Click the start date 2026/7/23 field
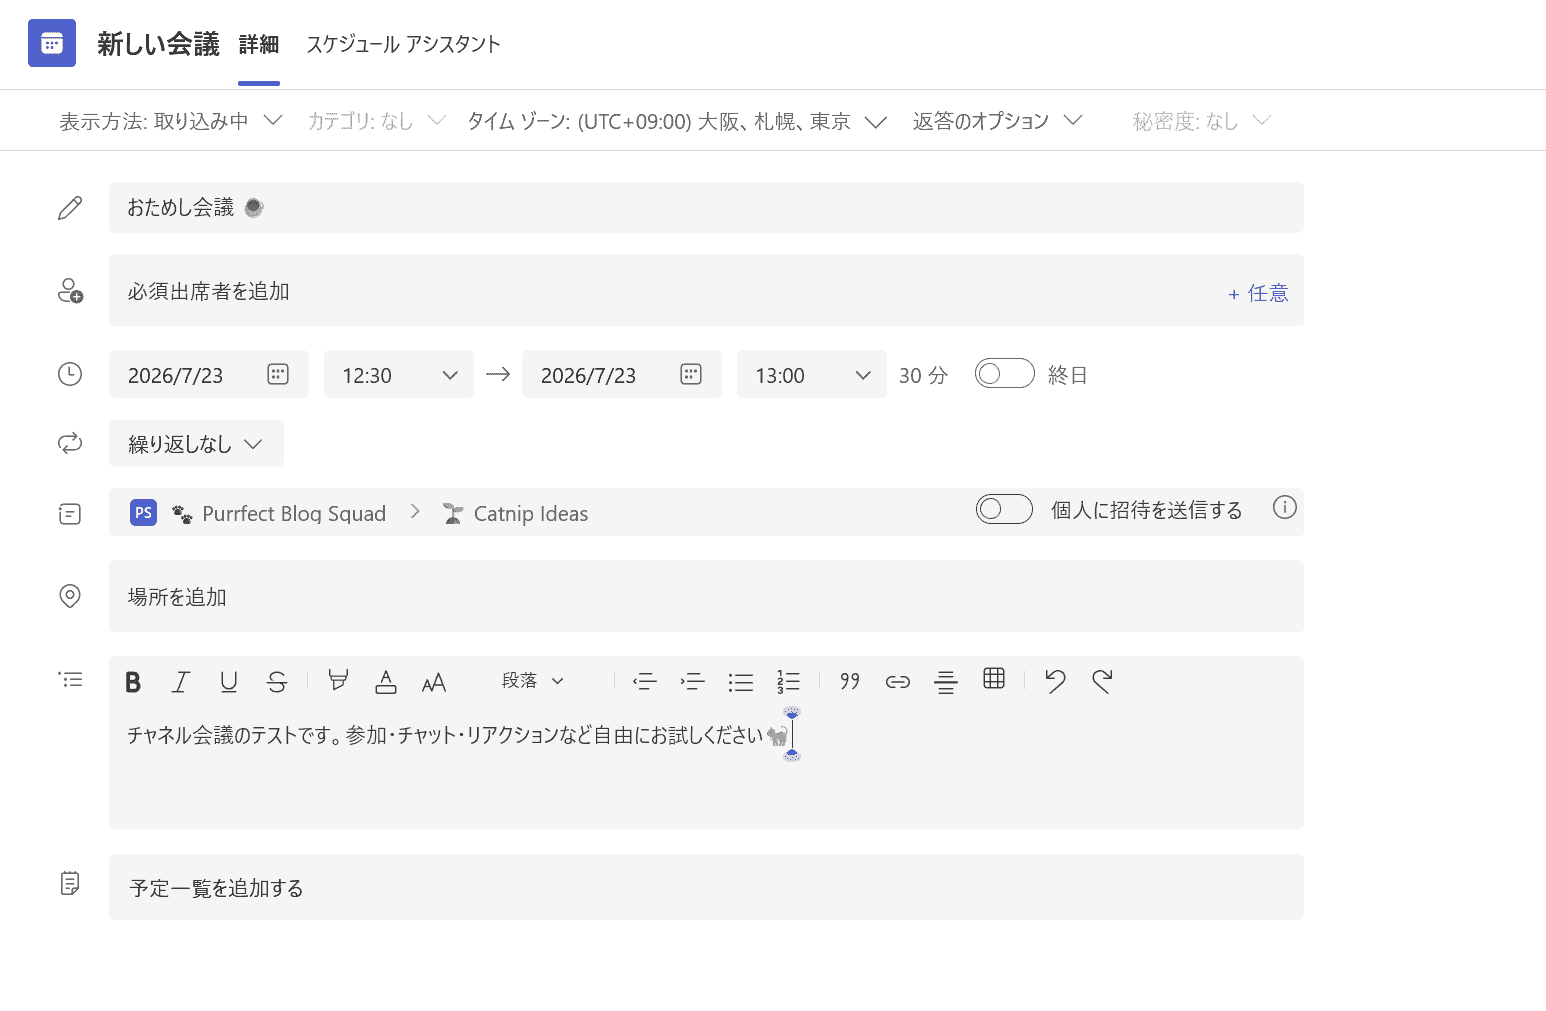1546x1011 pixels. point(209,374)
